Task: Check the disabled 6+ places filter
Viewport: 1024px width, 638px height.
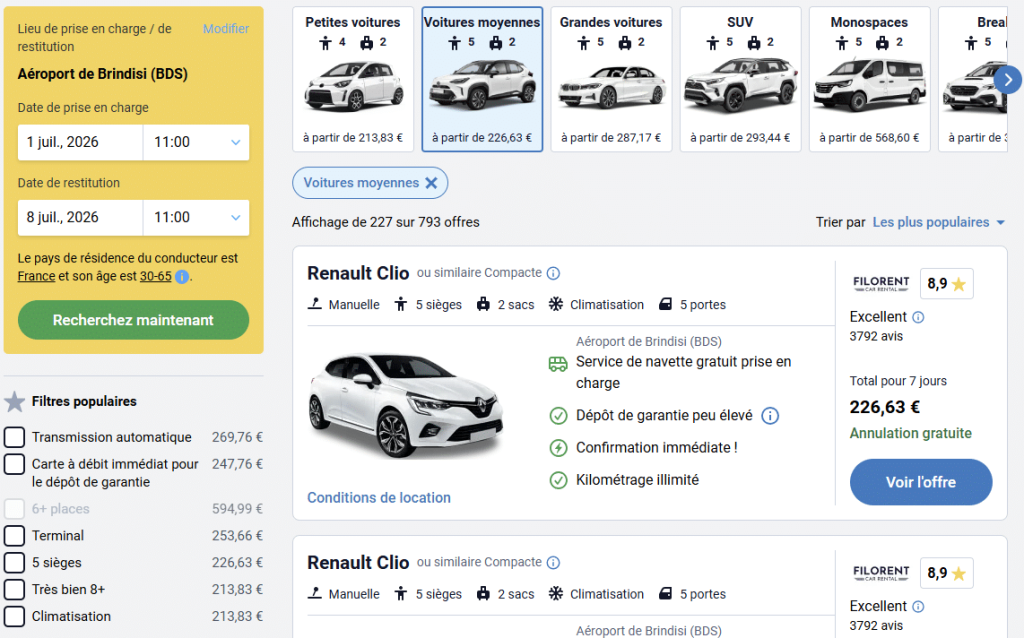Action: click(14, 509)
